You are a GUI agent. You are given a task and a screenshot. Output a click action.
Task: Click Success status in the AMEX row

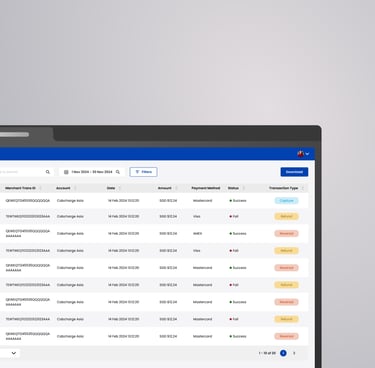click(x=238, y=234)
